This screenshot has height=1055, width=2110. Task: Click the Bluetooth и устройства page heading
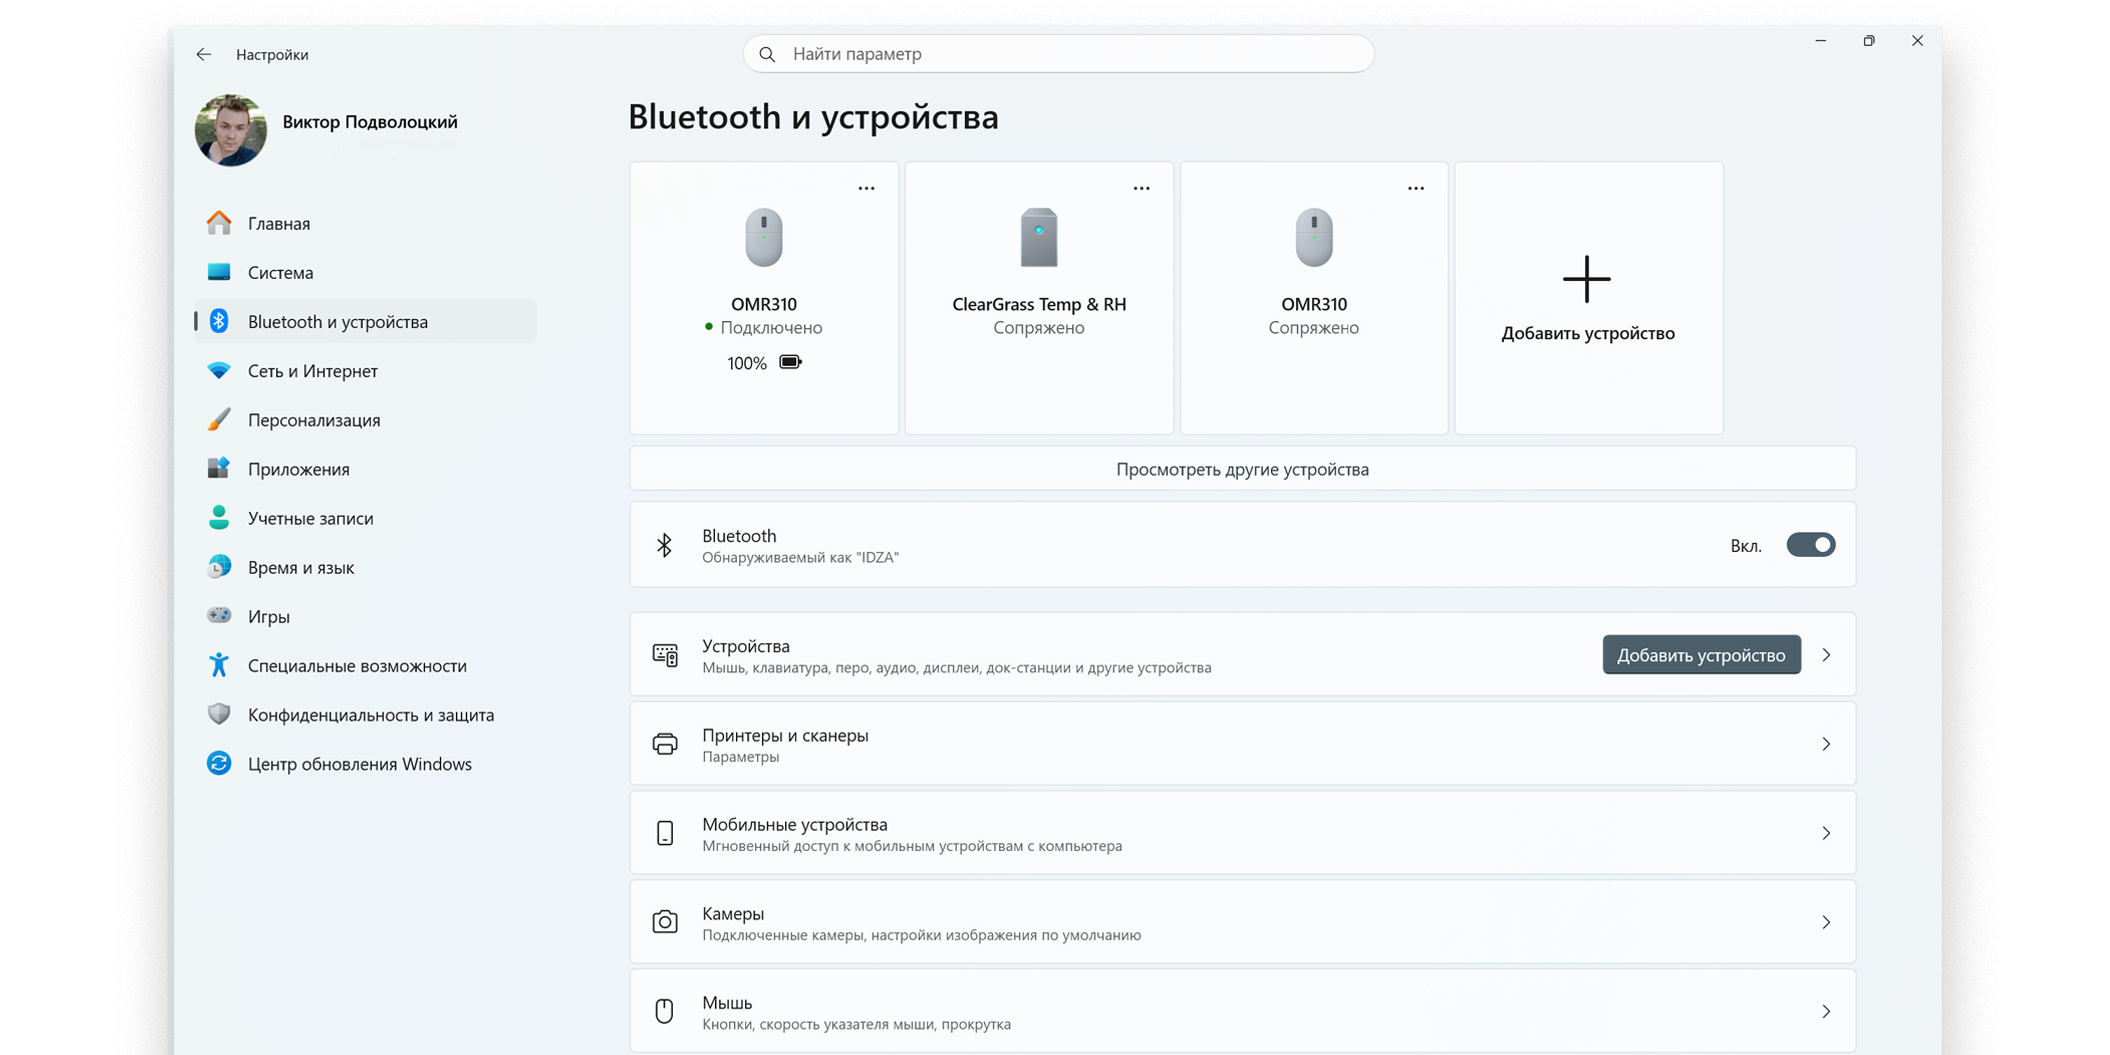pyautogui.click(x=813, y=117)
